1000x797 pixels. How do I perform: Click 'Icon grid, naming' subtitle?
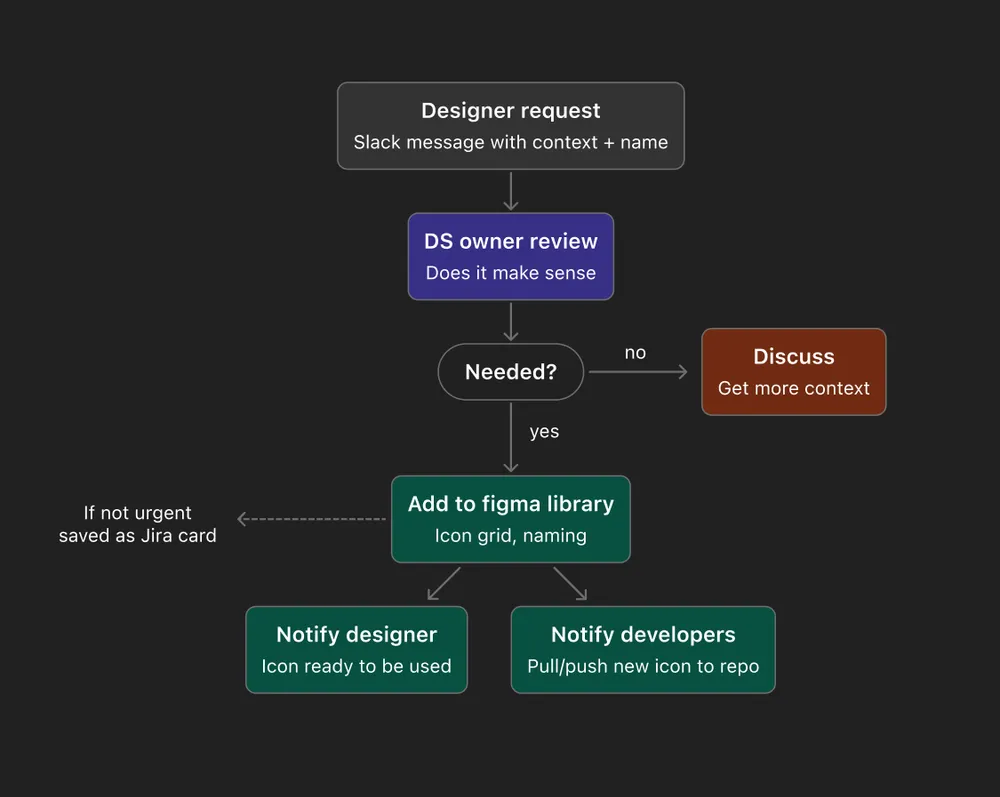pyautogui.click(x=511, y=536)
